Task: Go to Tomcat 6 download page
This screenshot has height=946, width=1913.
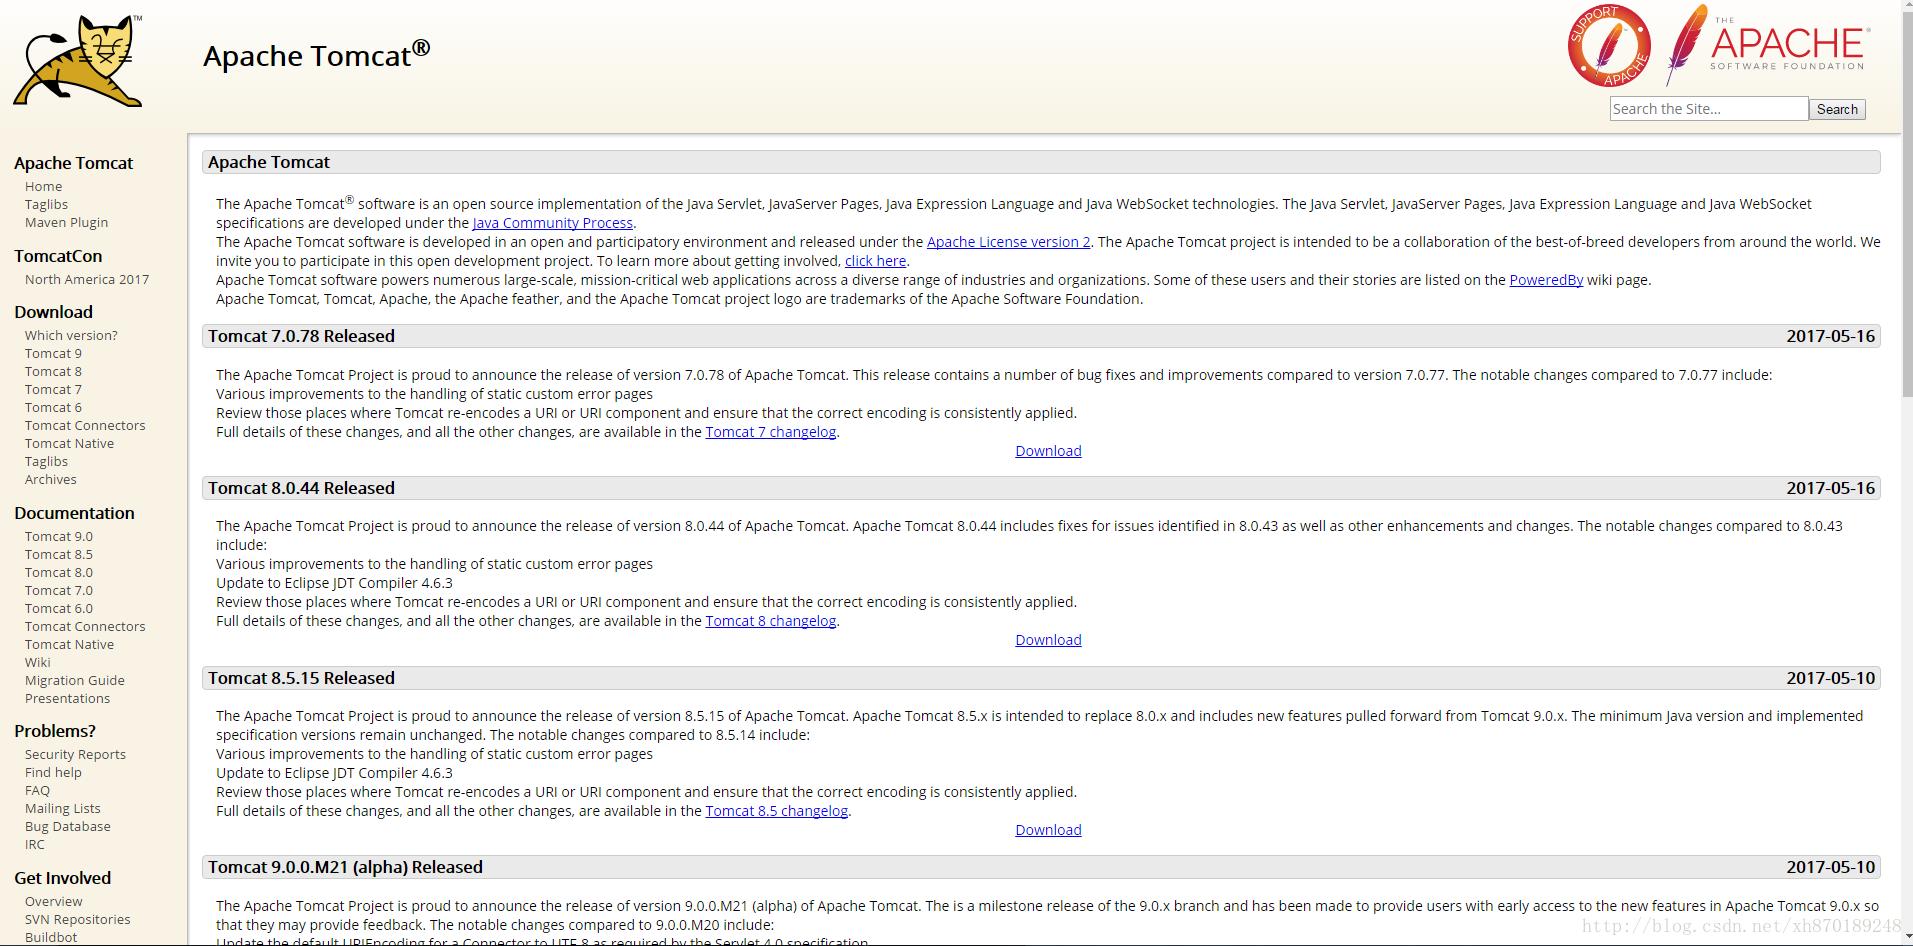Action: [x=53, y=407]
